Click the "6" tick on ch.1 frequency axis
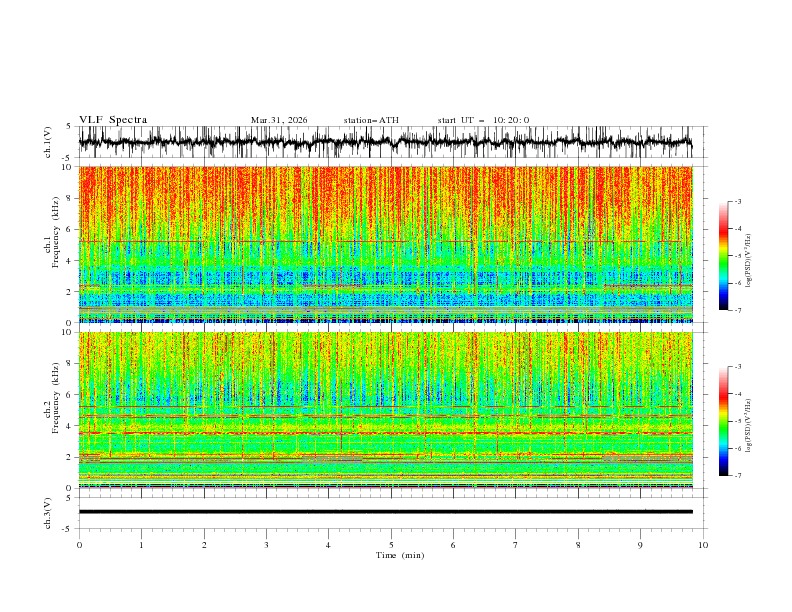The width and height of the screenshot is (792, 612). click(x=70, y=229)
